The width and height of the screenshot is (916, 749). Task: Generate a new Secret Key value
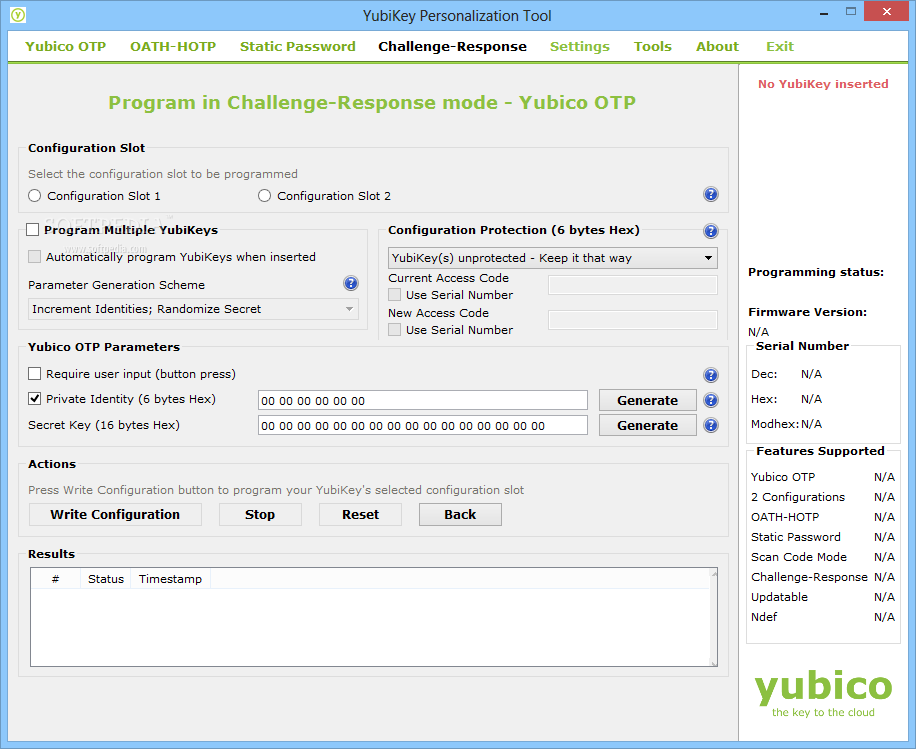[647, 425]
